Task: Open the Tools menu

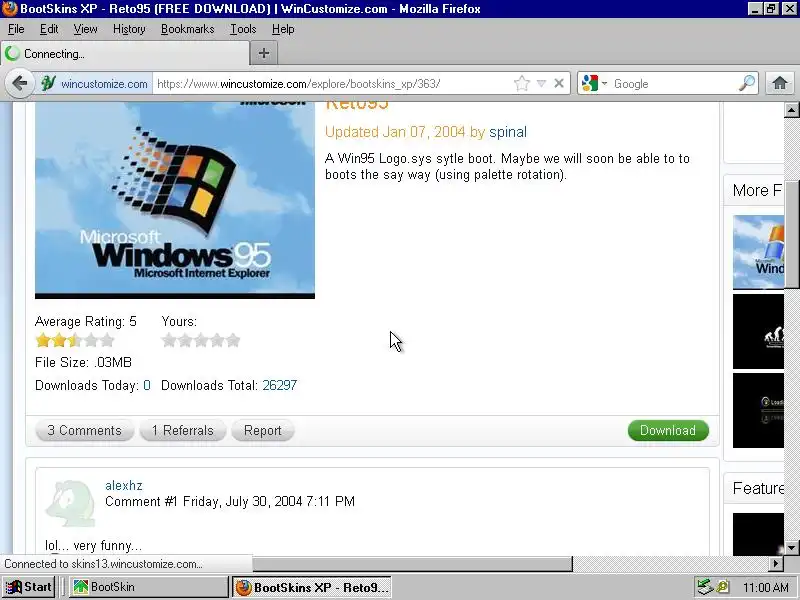Action: (x=243, y=29)
